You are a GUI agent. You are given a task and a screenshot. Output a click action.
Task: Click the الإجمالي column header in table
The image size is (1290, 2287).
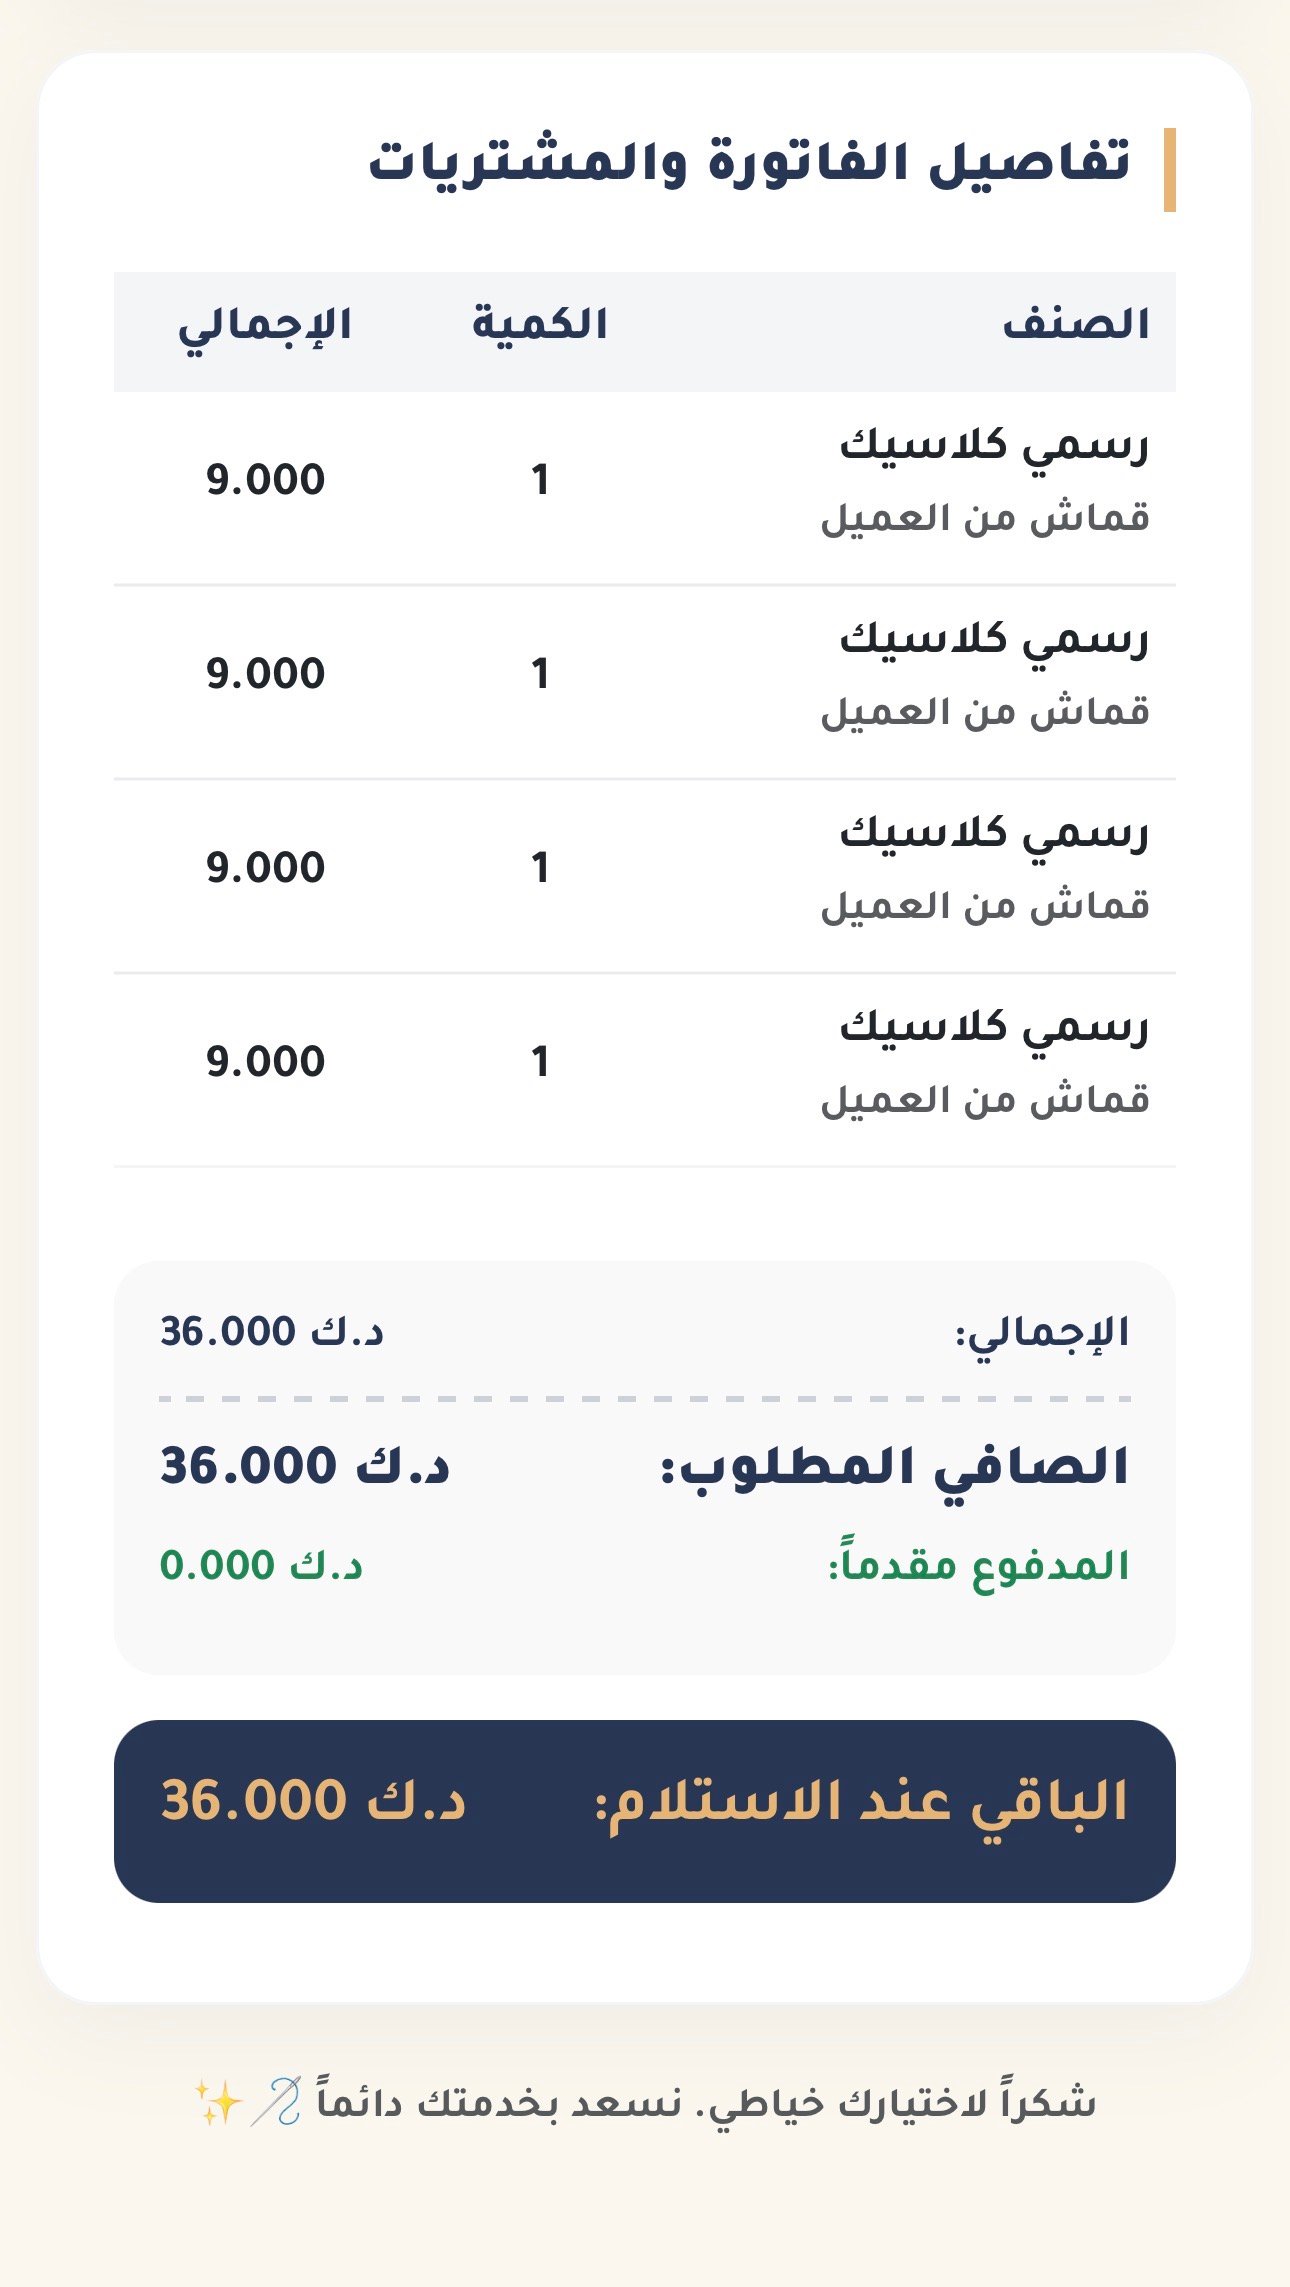(265, 326)
